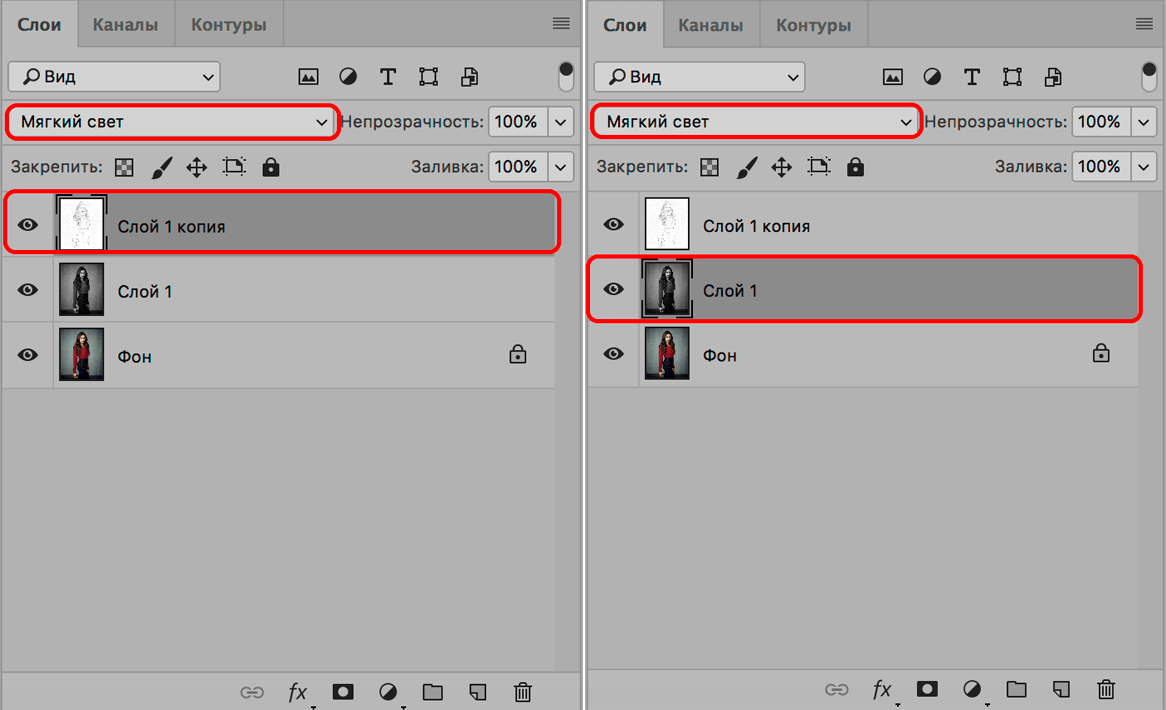1166x710 pixels.
Task: Lock all icon in left panel
Action: 270,167
